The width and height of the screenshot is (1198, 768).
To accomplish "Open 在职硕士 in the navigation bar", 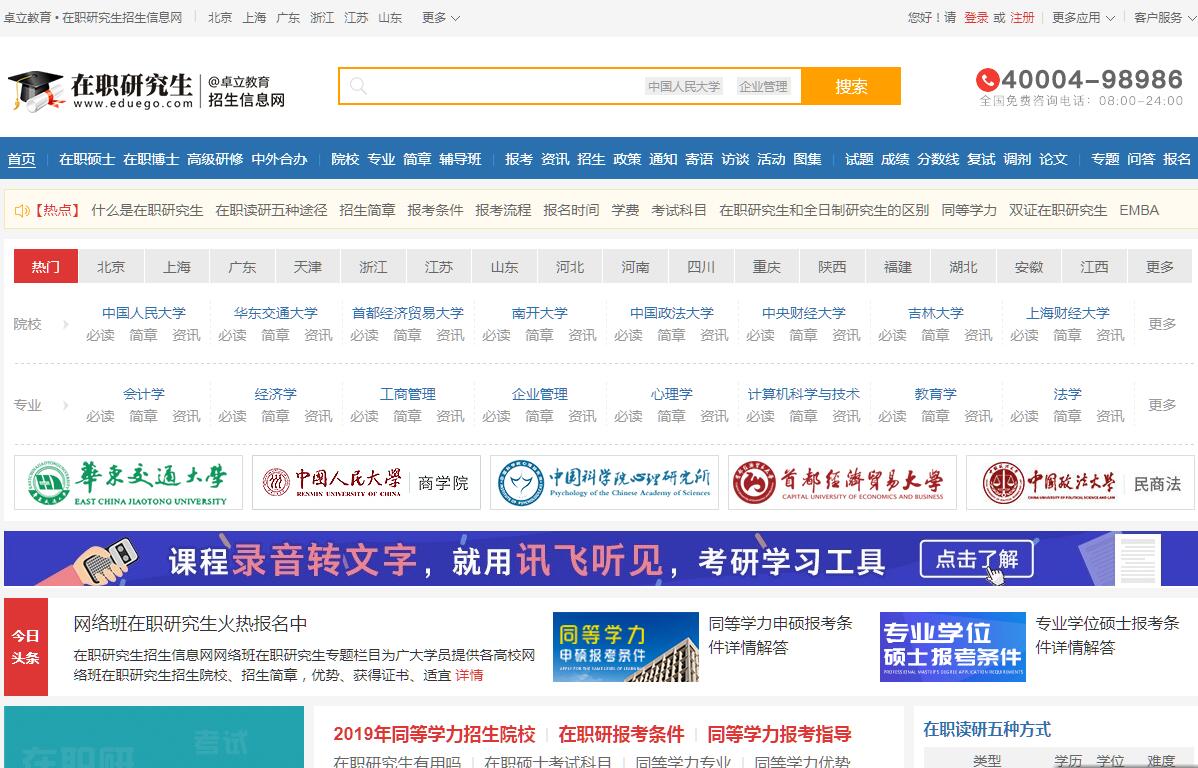I will point(87,159).
